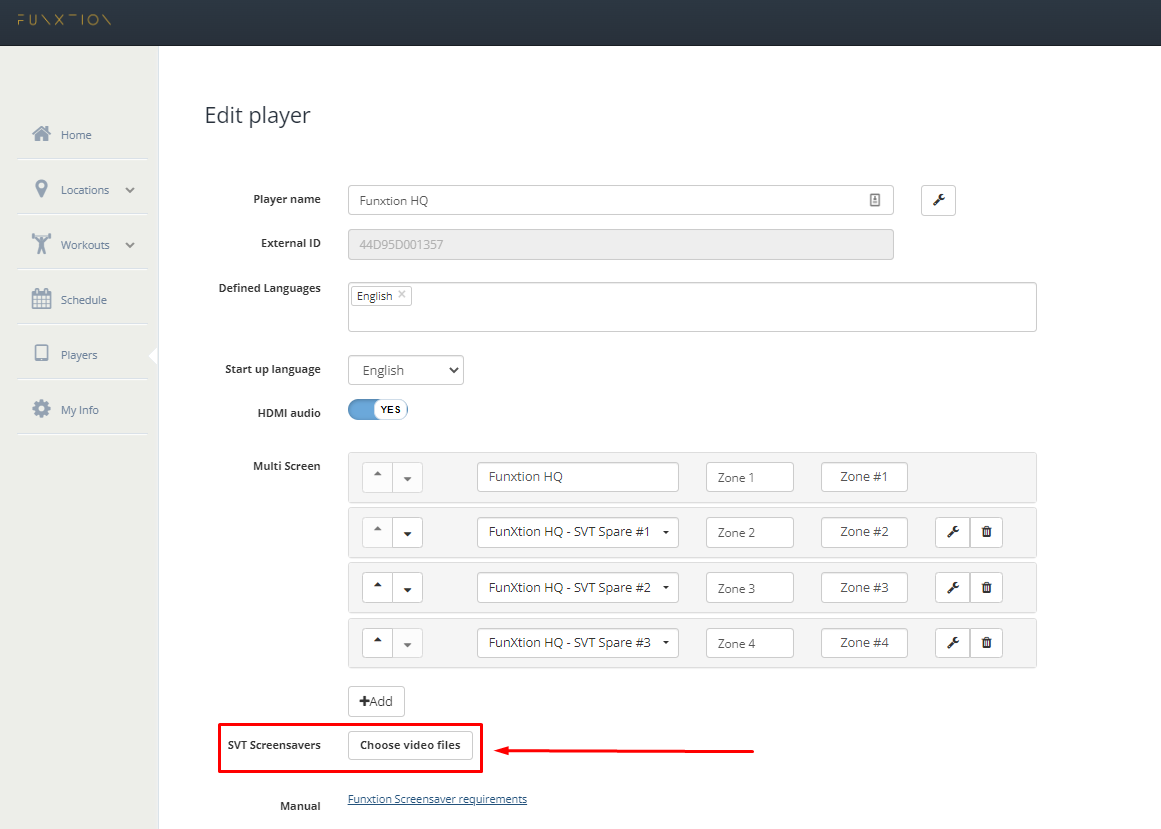Screen dimensions: 1161x829
Task: Click the Multi Screen label
Action: 287,466
